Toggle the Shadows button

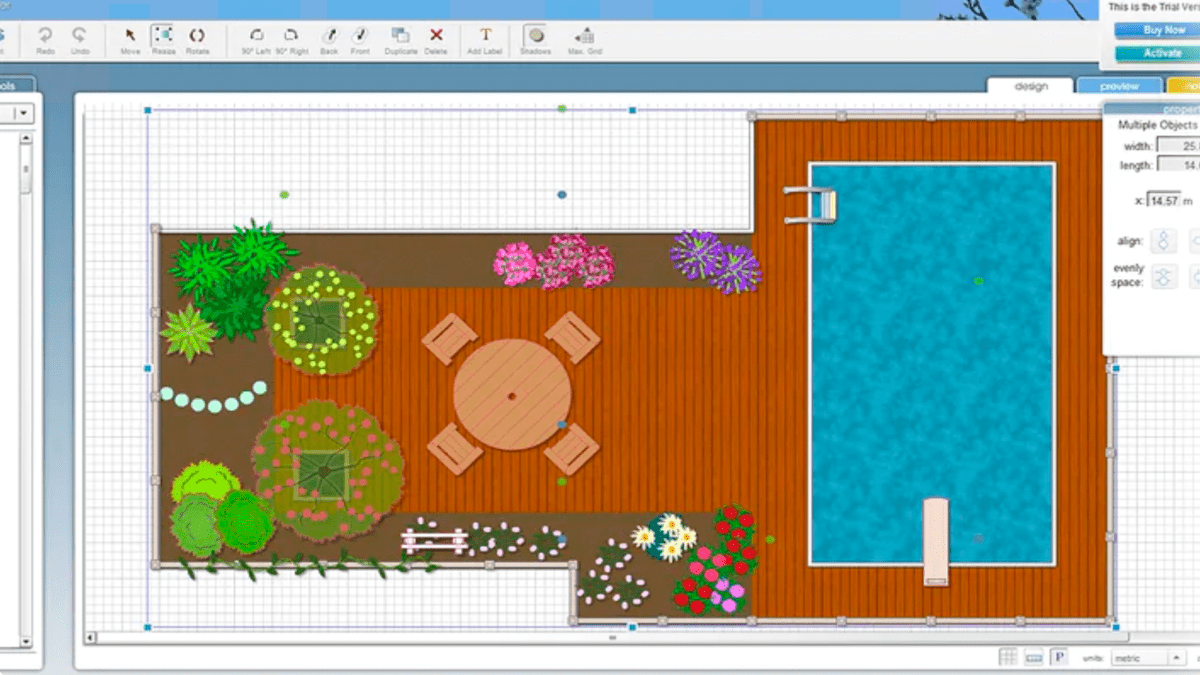[x=535, y=39]
